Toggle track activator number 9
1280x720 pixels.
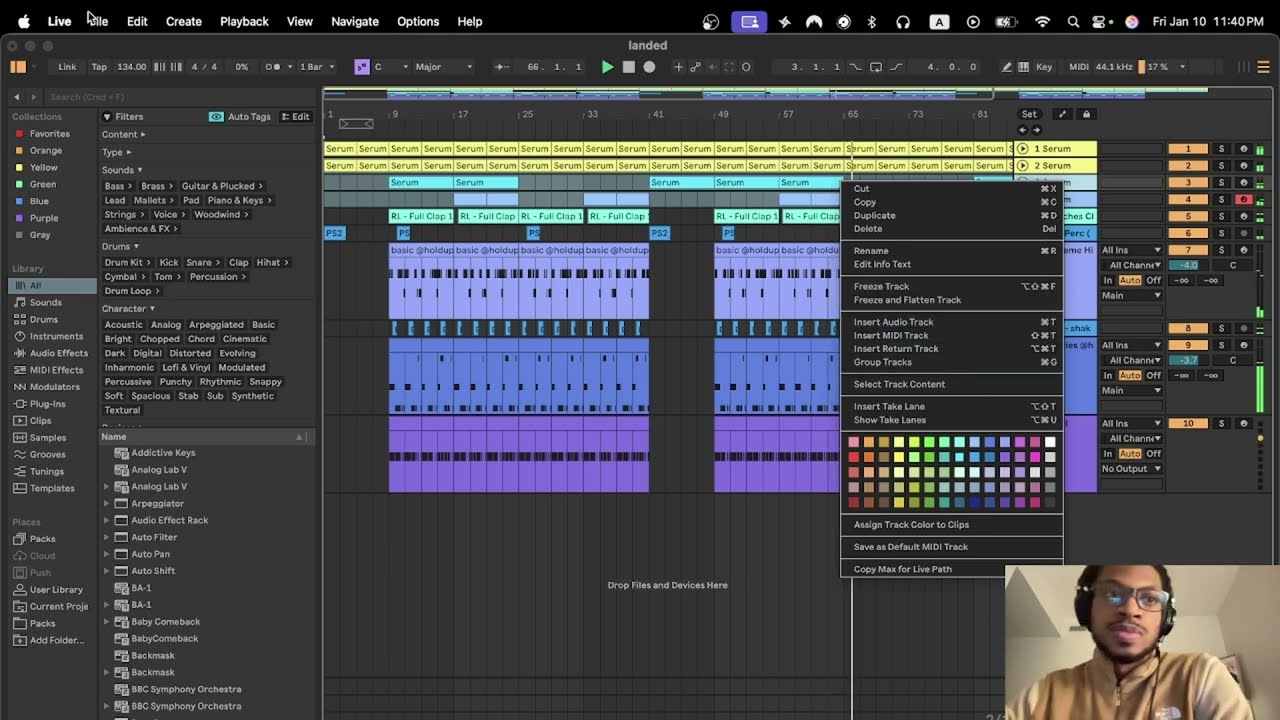pos(1188,346)
